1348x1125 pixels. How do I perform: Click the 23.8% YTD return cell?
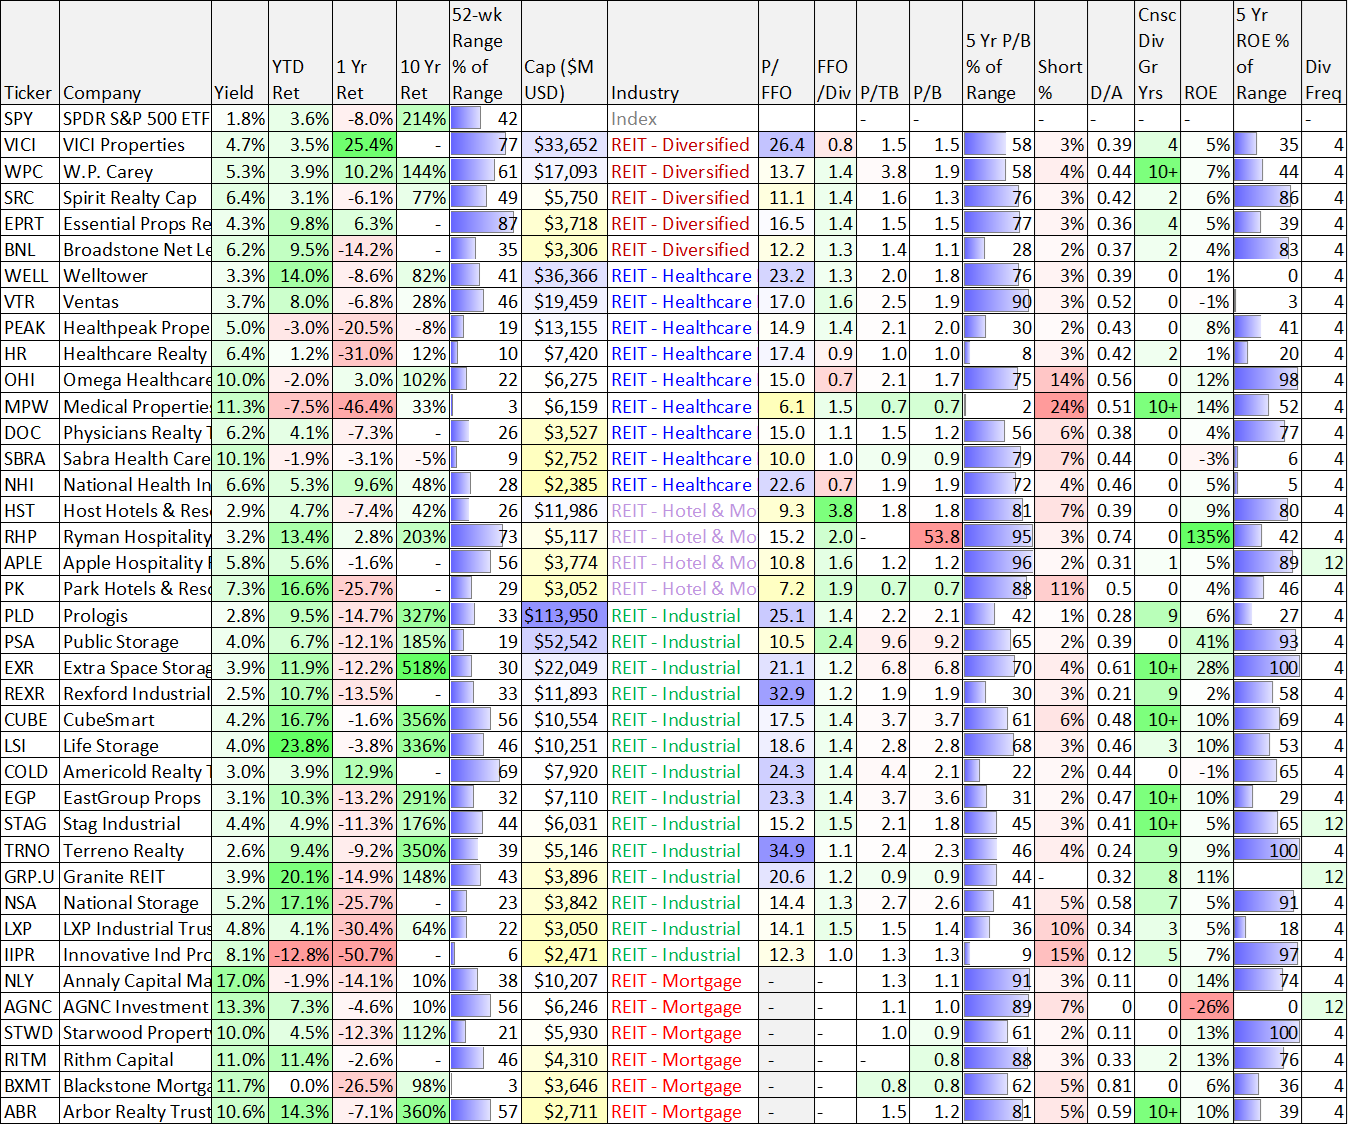[x=300, y=745]
